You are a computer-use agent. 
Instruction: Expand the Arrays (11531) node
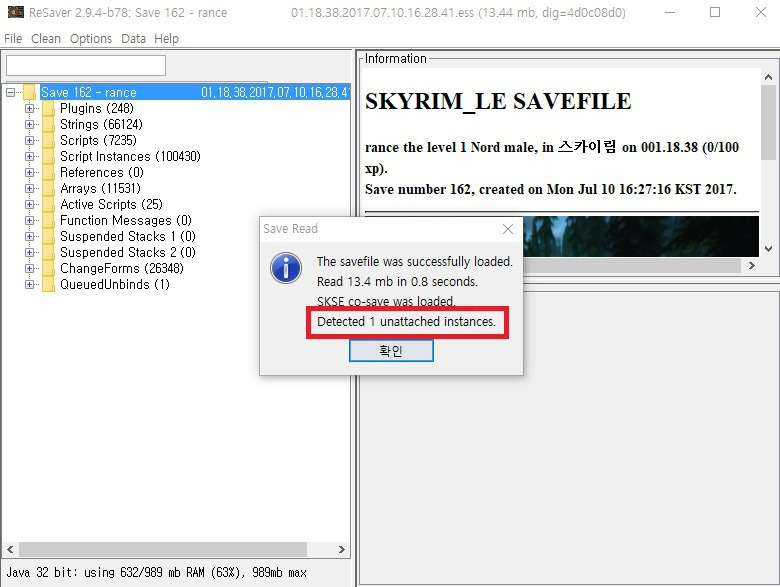tap(29, 189)
